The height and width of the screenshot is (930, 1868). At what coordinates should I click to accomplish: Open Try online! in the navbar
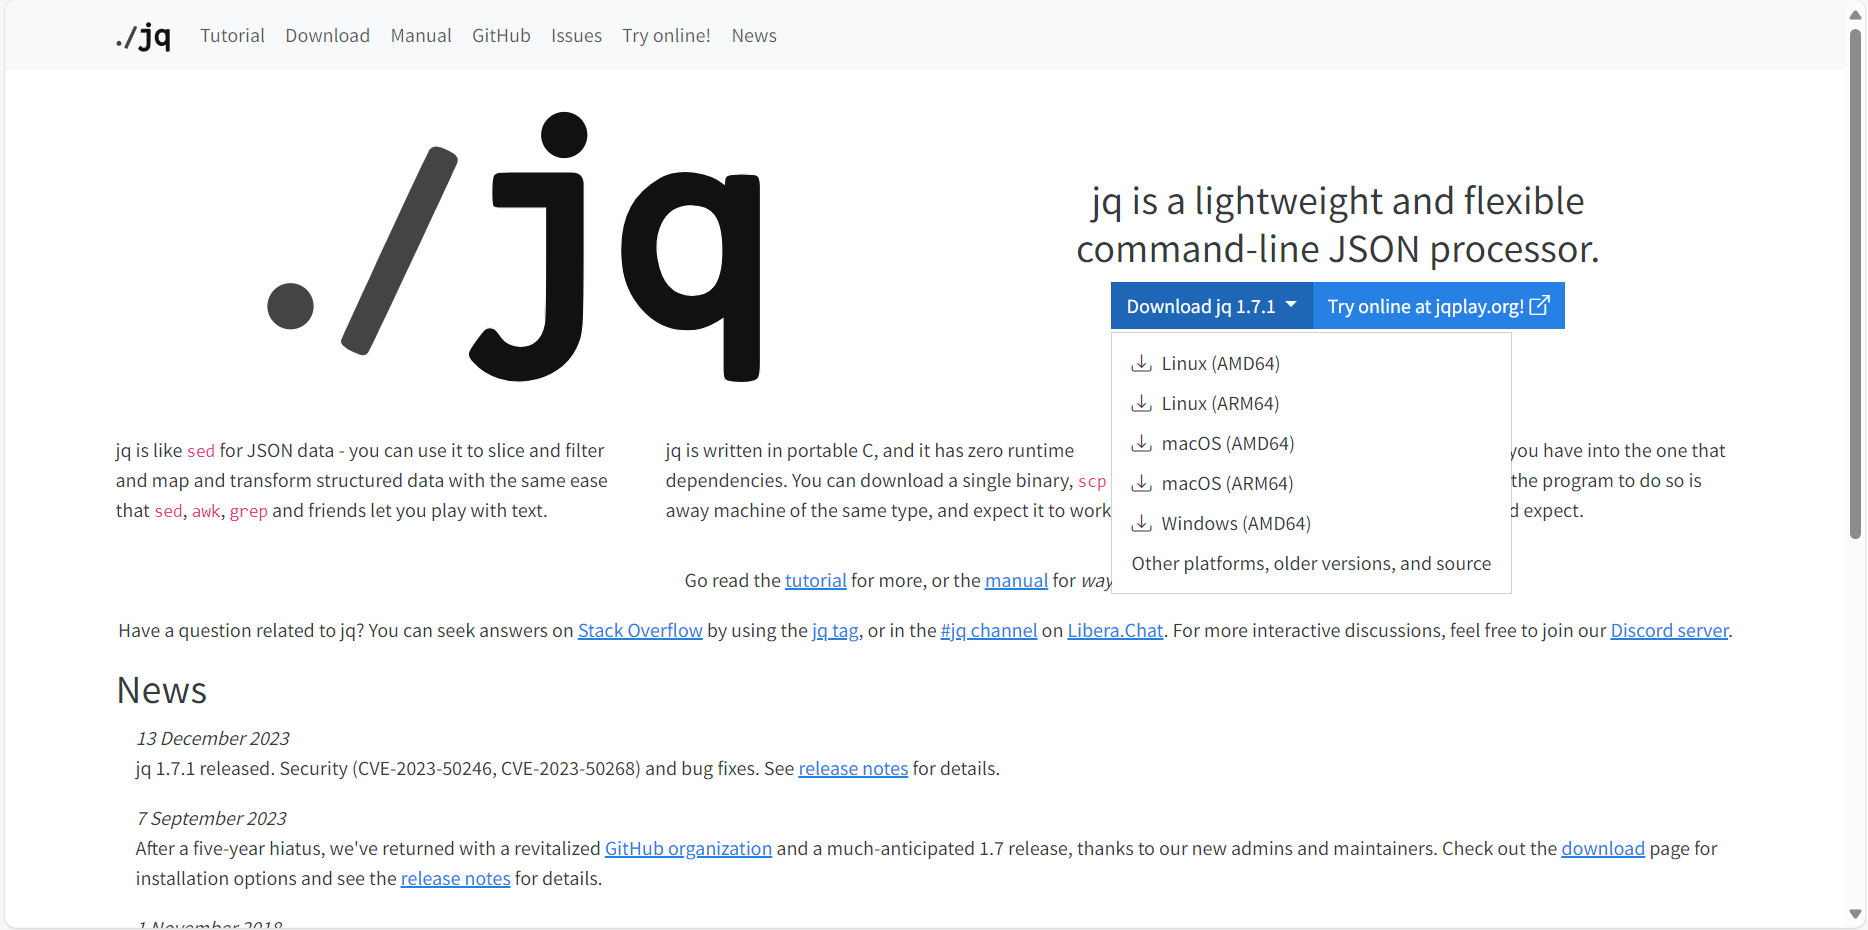click(x=666, y=36)
